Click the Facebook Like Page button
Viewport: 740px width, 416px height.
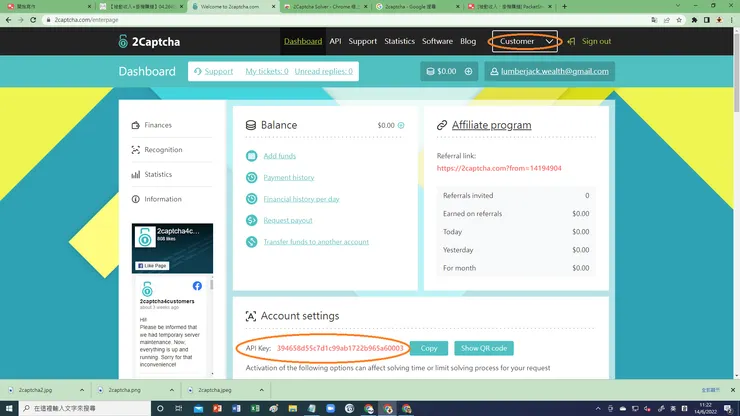pyautogui.click(x=152, y=266)
